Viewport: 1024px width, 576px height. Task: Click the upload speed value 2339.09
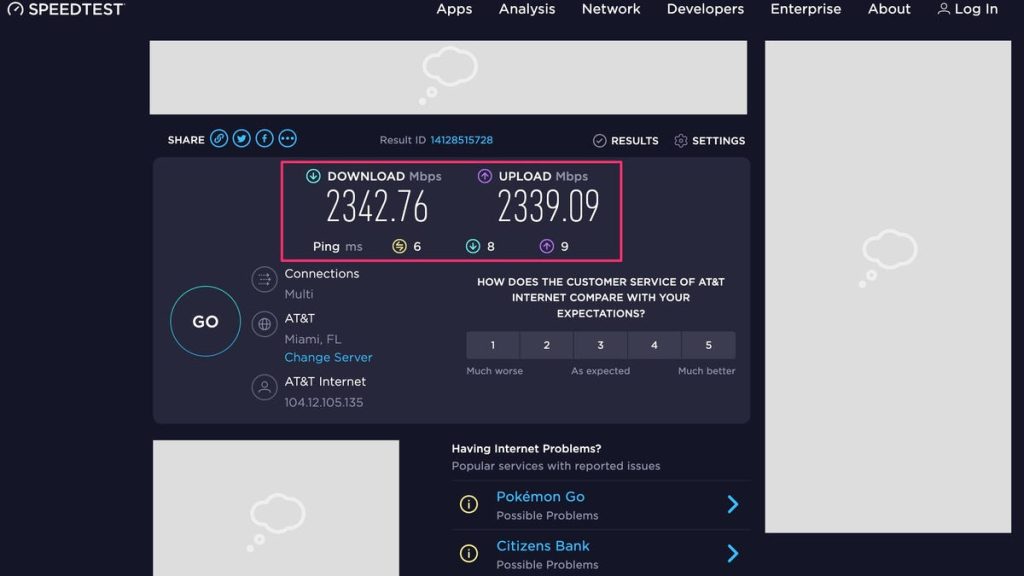548,206
